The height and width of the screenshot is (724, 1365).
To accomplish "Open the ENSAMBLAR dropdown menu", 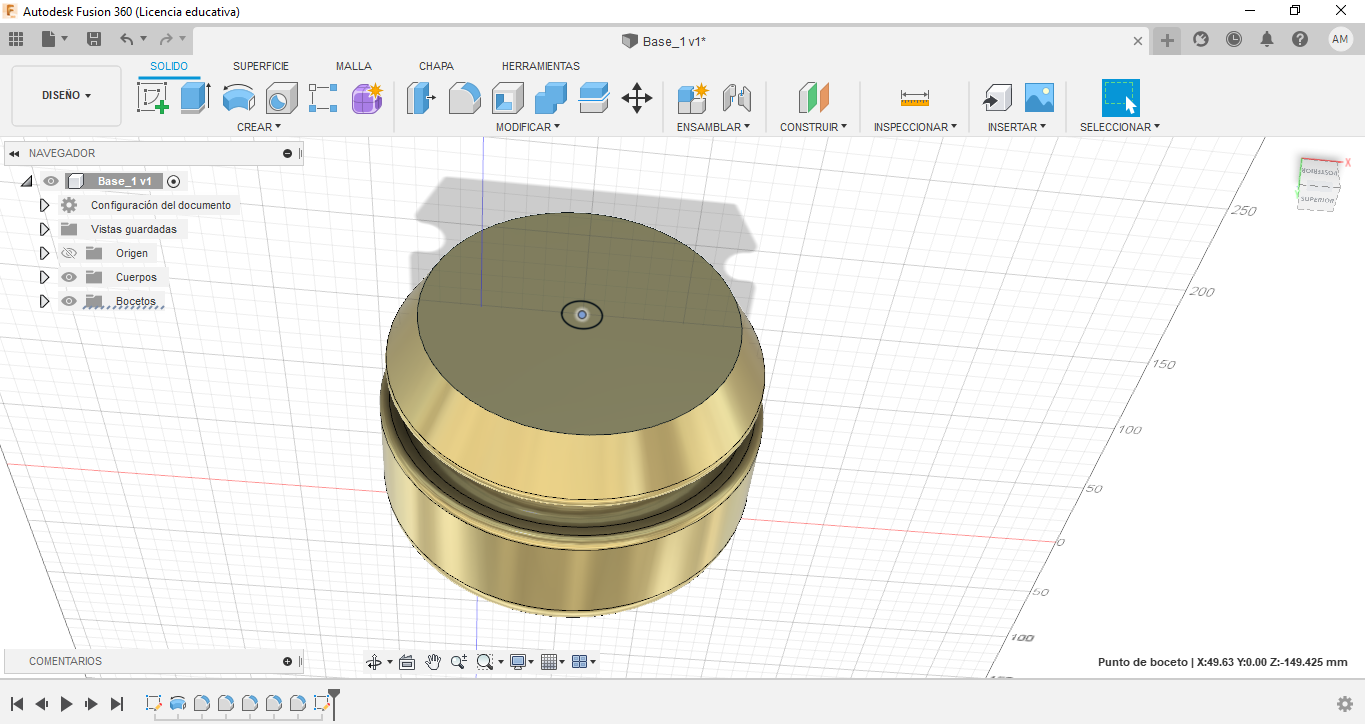I will [x=713, y=127].
